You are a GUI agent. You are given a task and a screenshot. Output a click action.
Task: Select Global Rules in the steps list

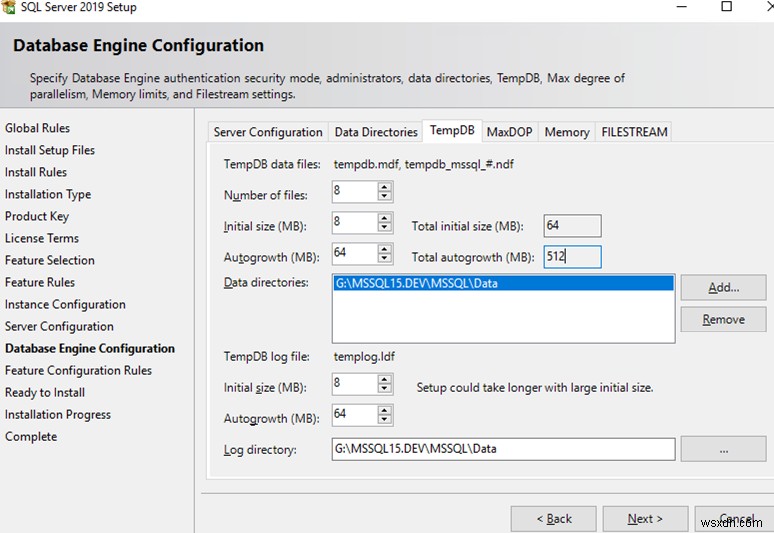click(x=38, y=128)
